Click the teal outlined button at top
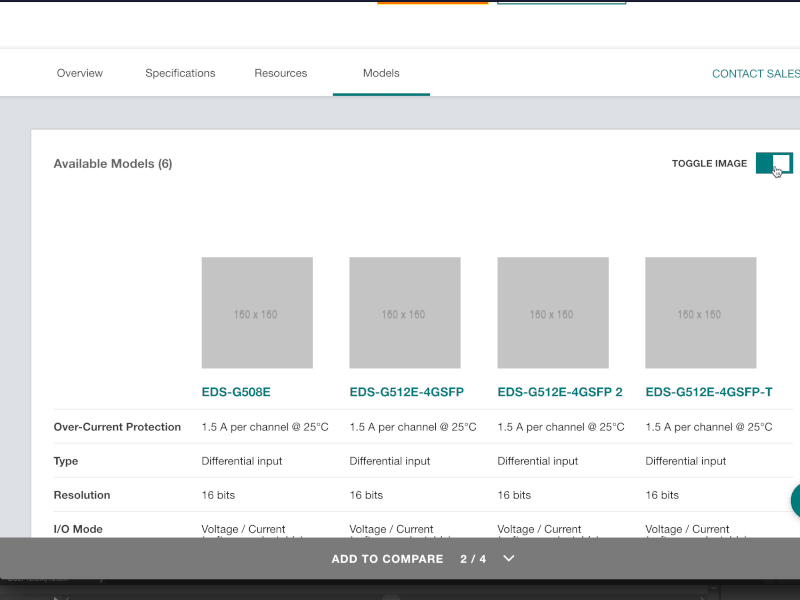 point(561,4)
